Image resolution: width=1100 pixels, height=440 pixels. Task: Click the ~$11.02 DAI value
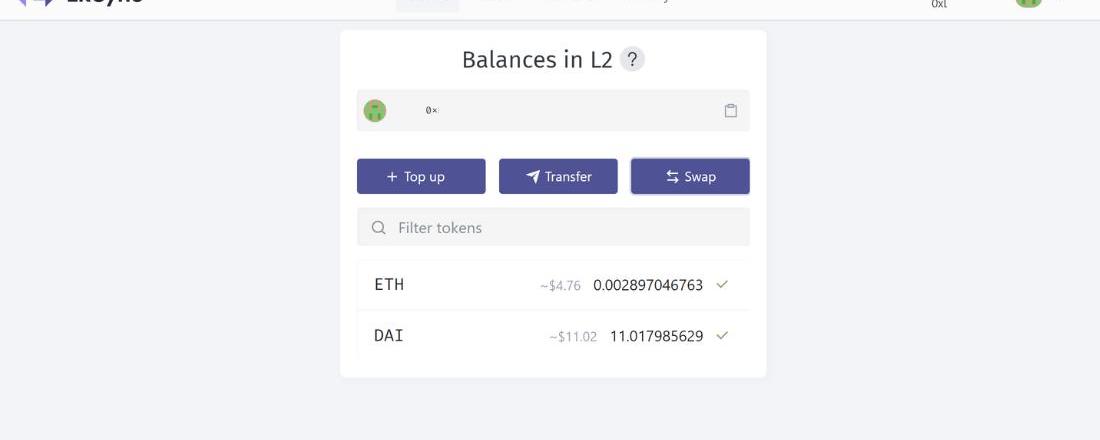tap(573, 336)
